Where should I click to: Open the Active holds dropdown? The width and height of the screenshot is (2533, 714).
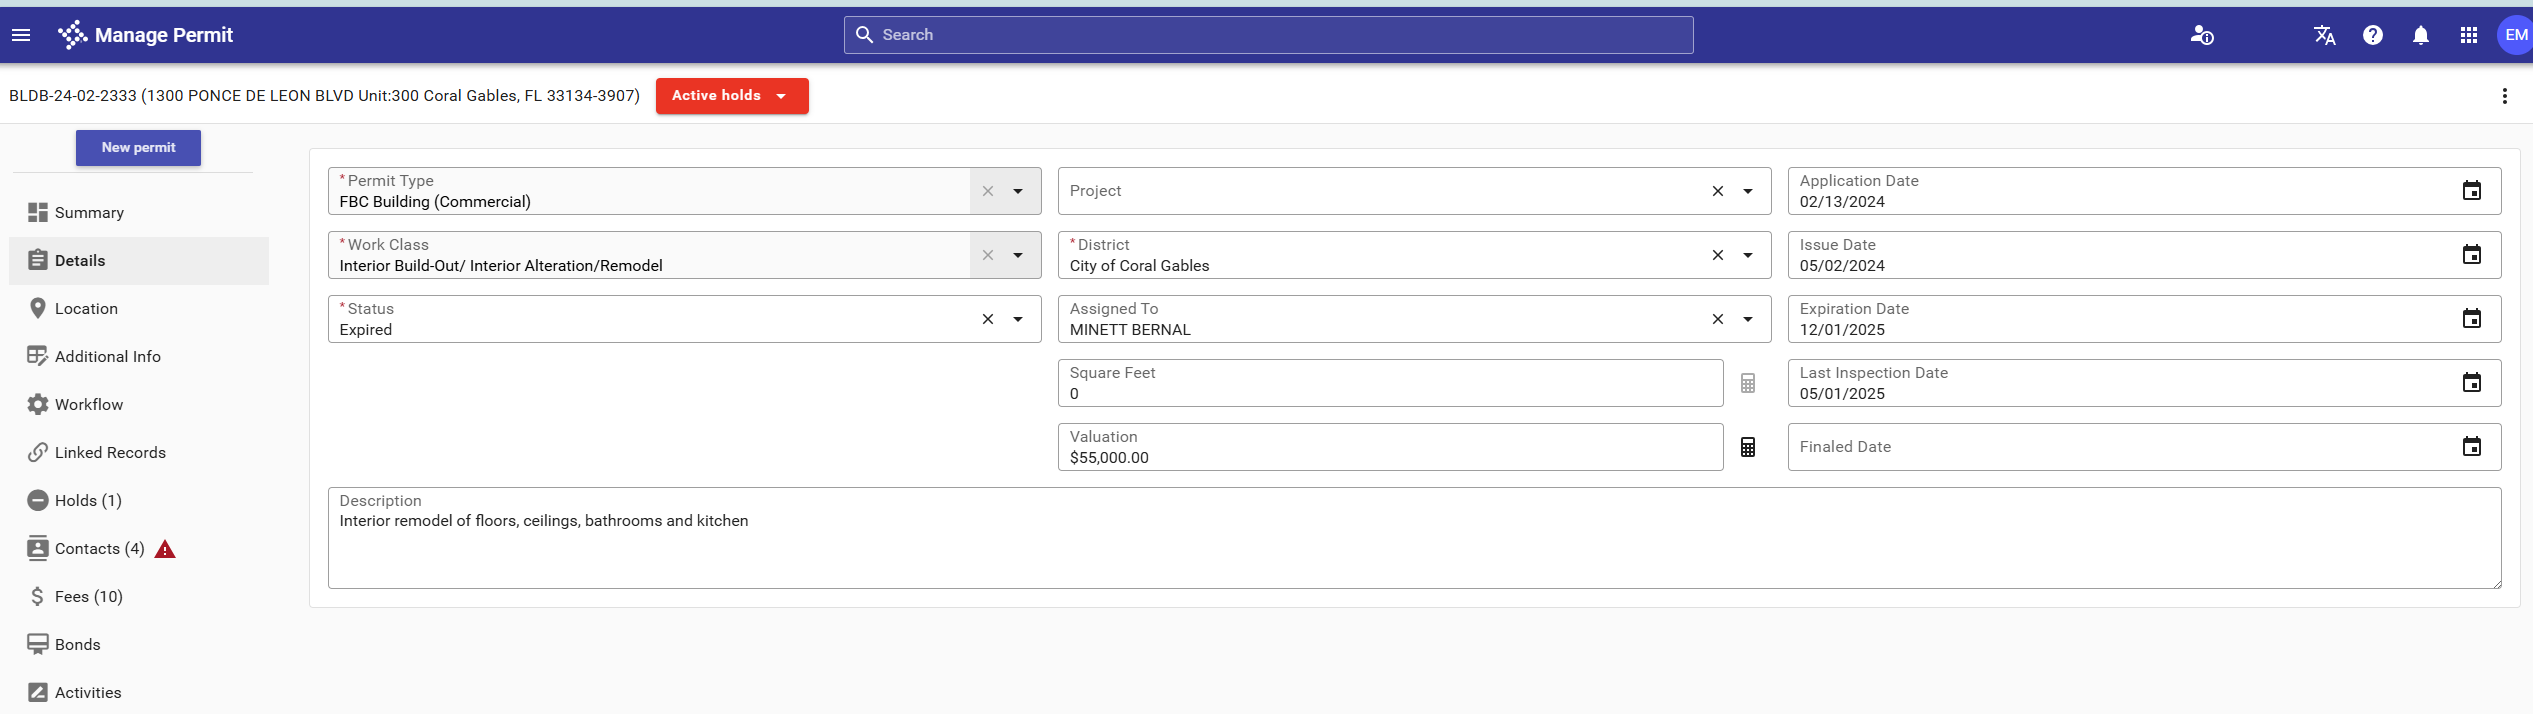731,96
